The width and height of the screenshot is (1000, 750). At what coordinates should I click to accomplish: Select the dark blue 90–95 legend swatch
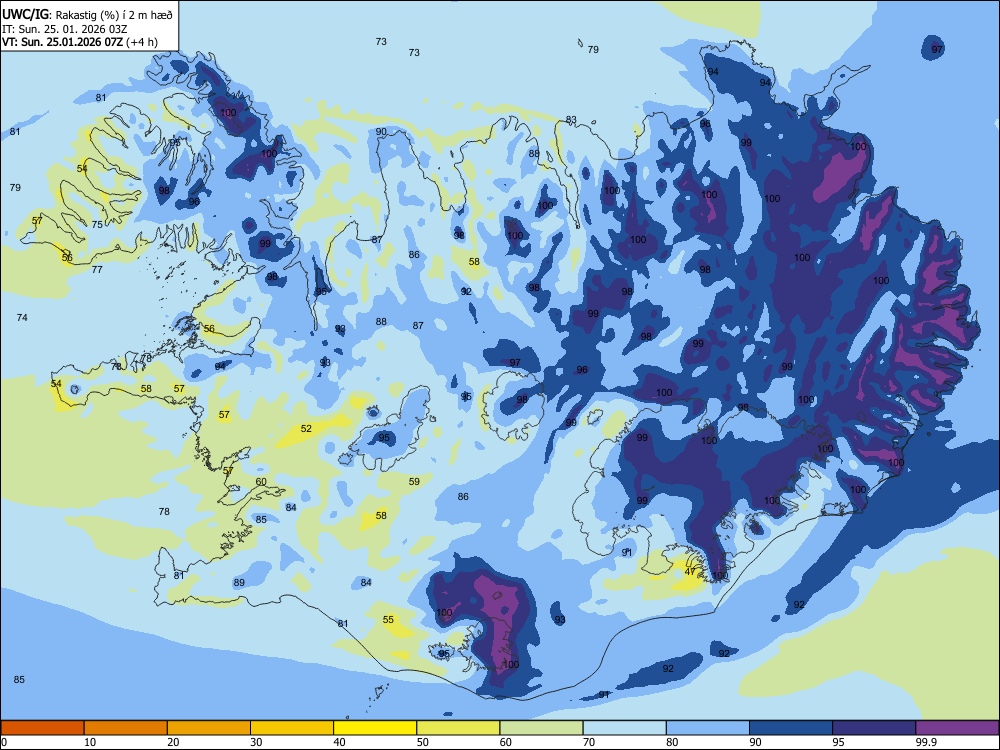[x=791, y=728]
